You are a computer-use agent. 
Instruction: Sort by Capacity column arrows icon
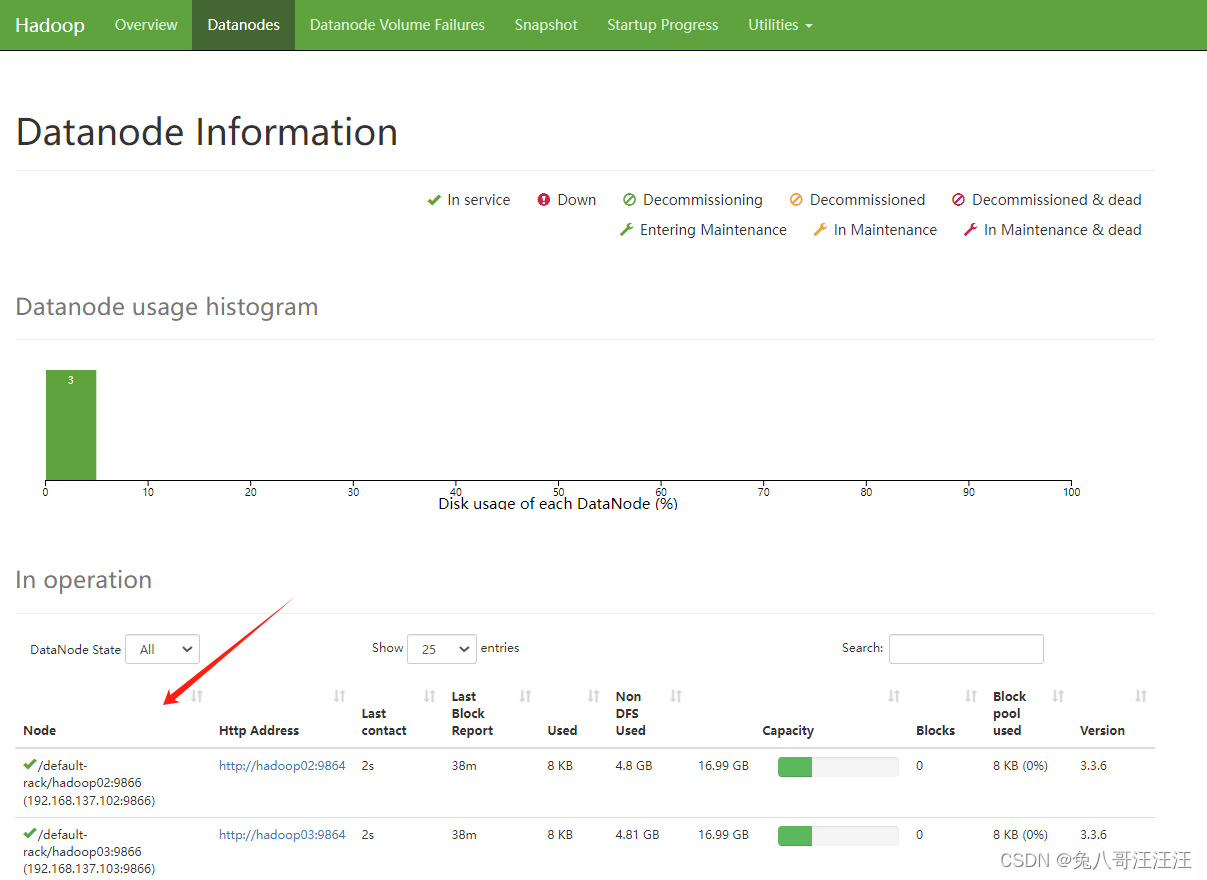point(894,696)
